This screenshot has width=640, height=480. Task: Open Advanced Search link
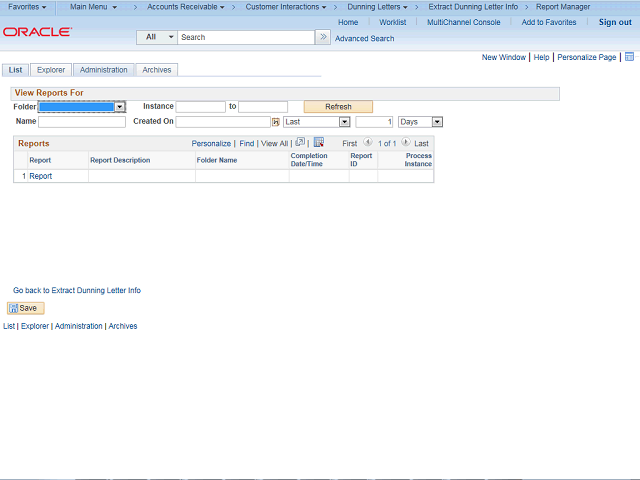[x=364, y=38]
